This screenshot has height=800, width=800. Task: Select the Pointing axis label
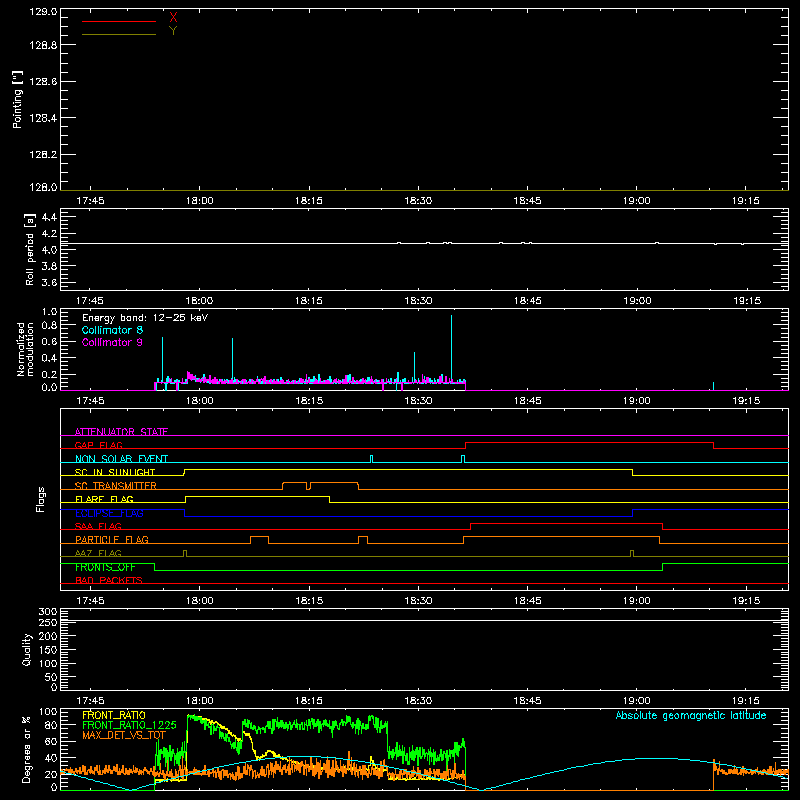(x=17, y=99)
